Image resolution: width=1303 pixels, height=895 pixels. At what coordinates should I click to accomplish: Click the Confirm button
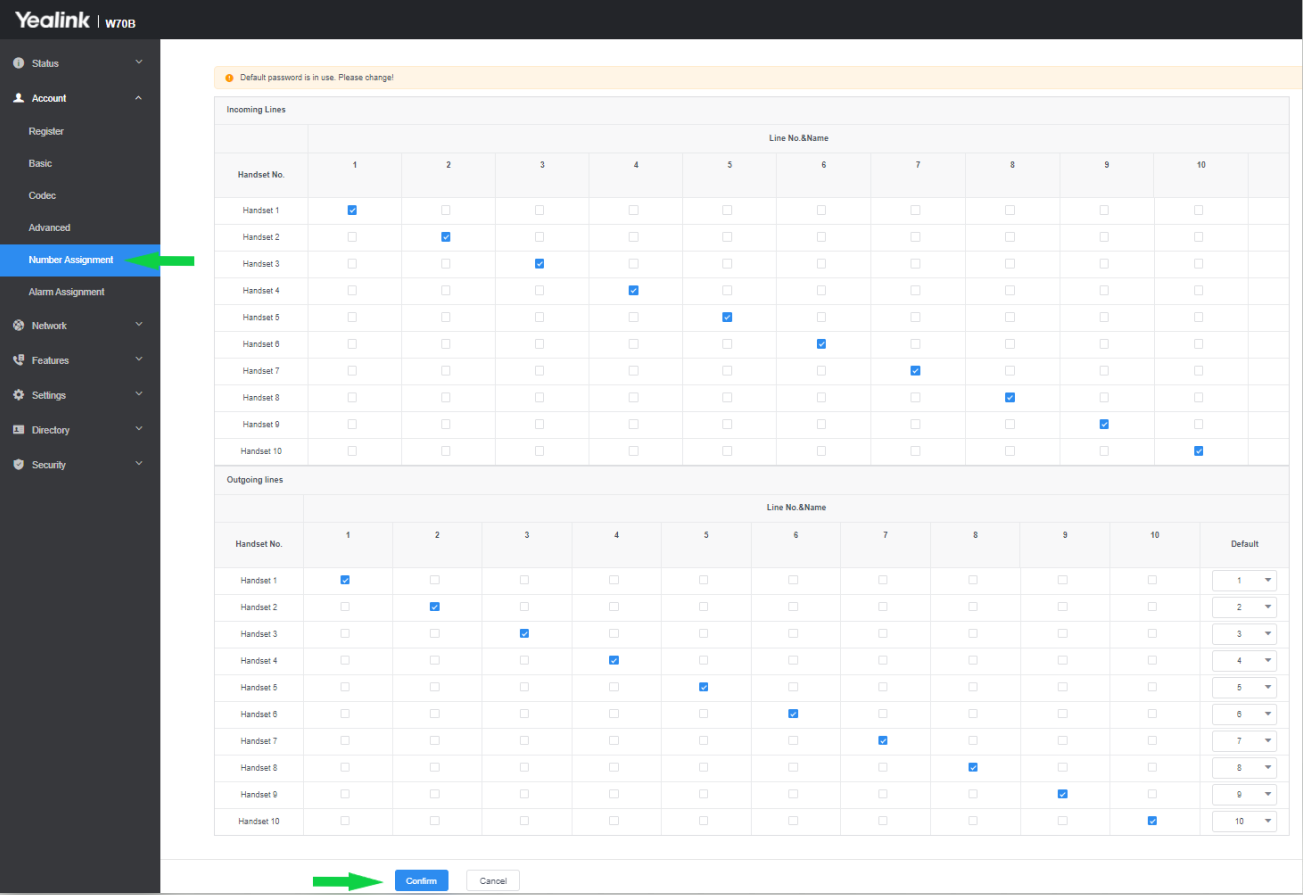(x=421, y=881)
